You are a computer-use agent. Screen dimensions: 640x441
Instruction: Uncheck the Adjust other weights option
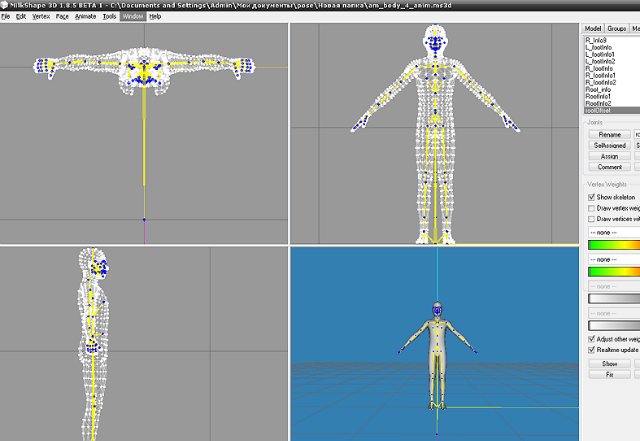(590, 341)
